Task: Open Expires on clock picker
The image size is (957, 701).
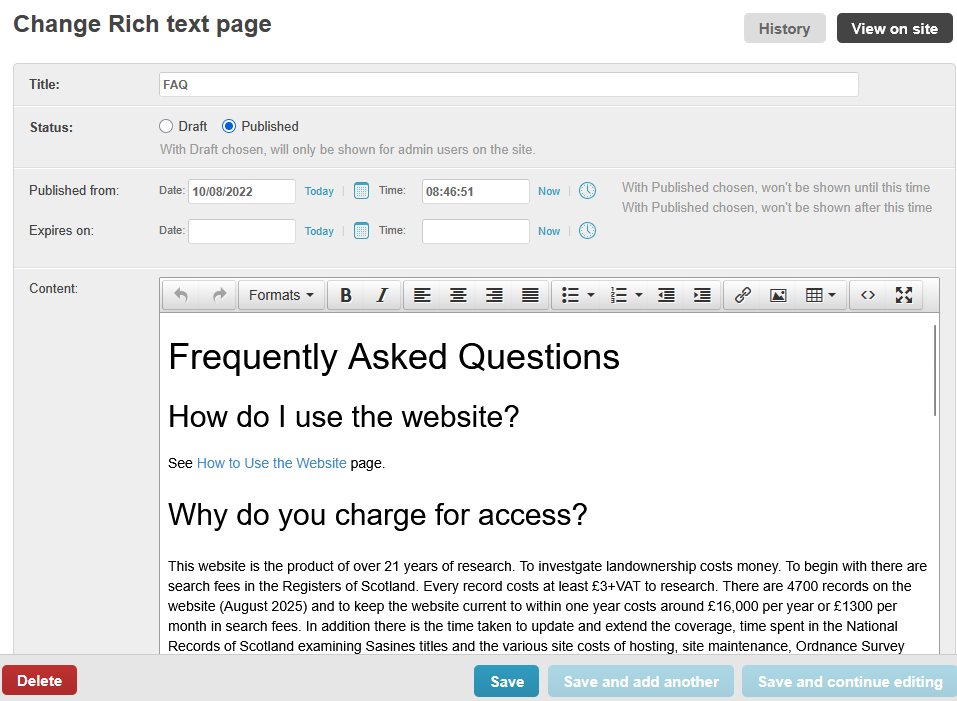Action: click(x=588, y=231)
